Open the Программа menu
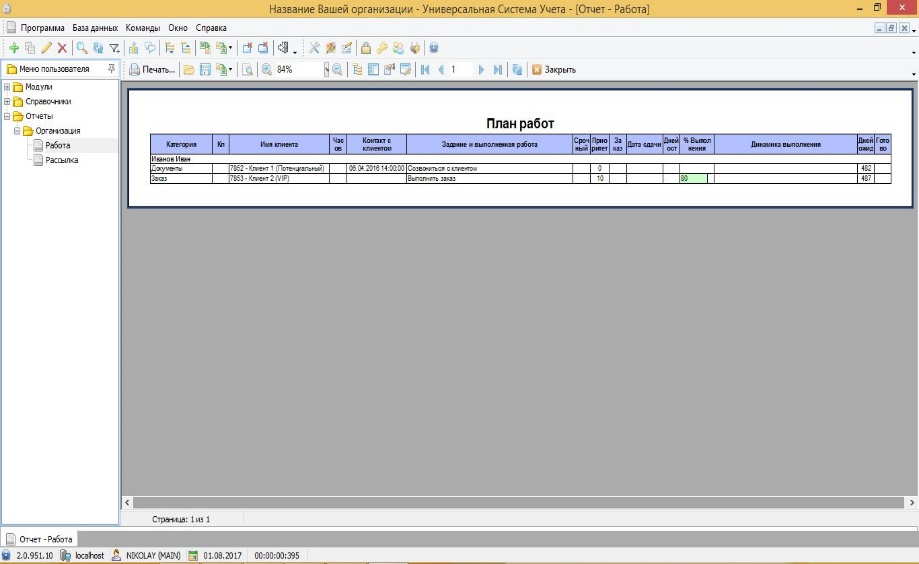This screenshot has height=564, width=919. 42,28
